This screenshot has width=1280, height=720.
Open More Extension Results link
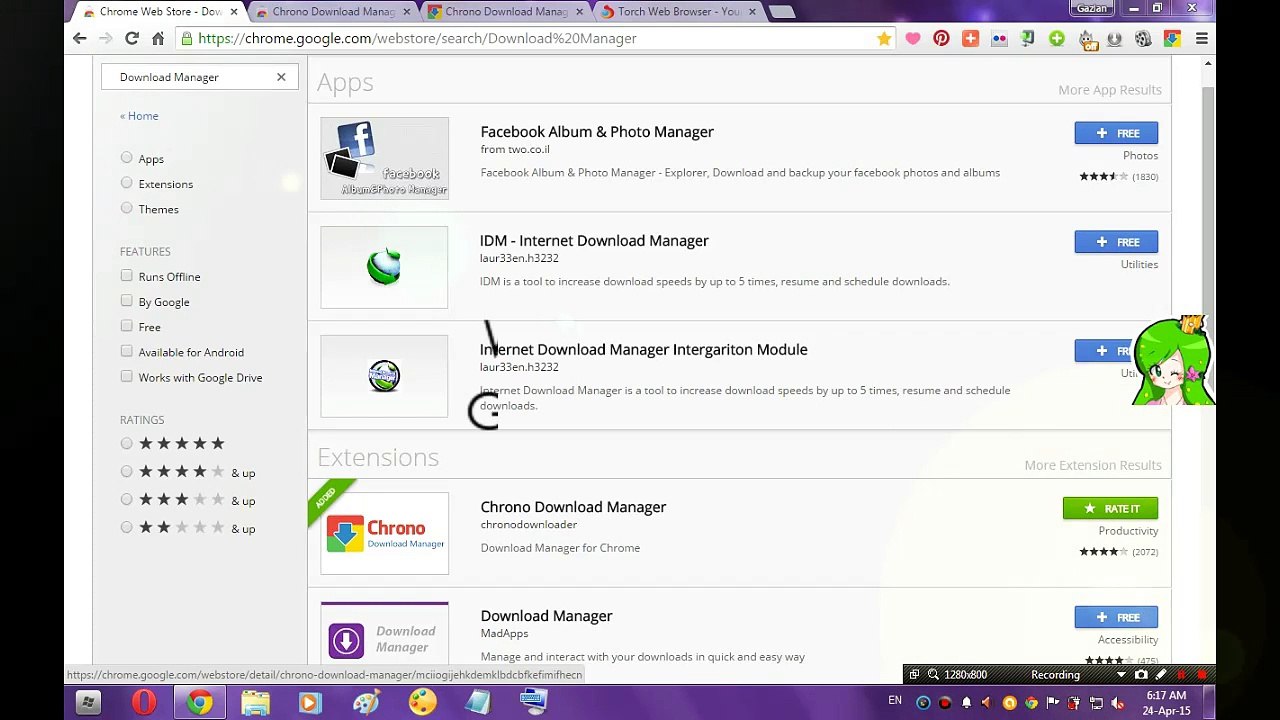[x=1093, y=465]
